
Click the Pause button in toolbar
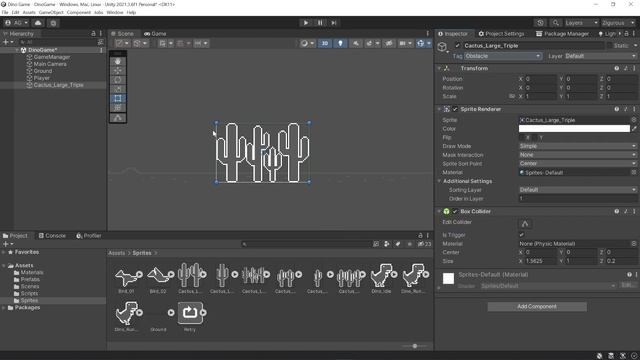[320, 23]
